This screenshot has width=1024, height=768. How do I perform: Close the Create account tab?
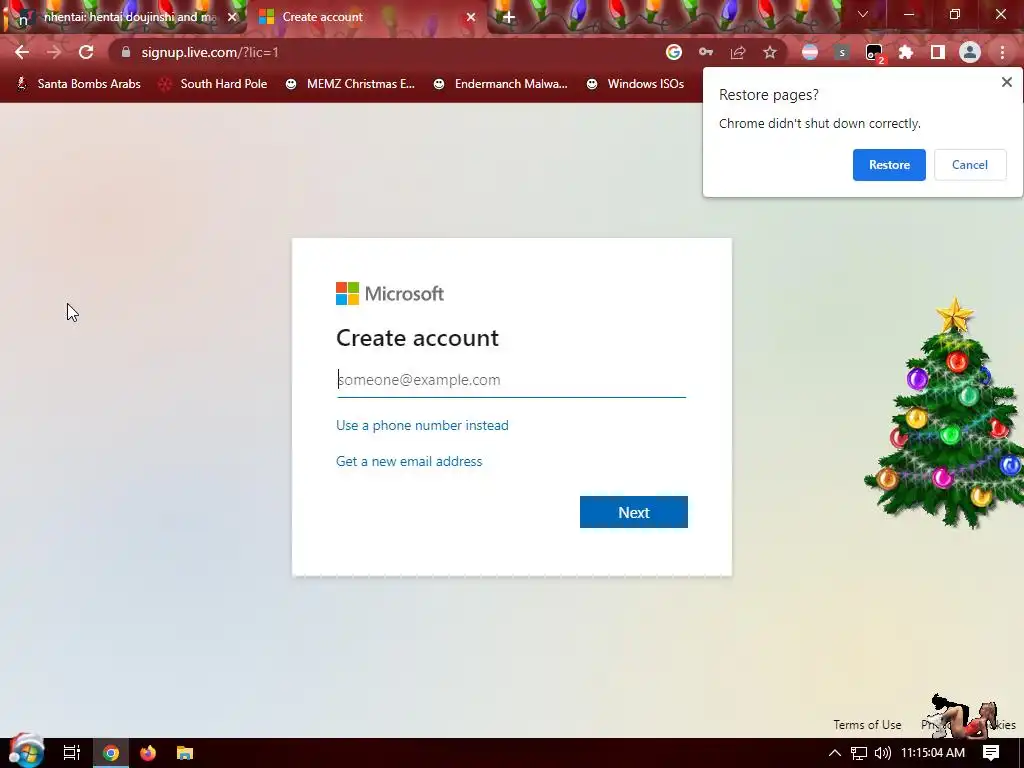[471, 17]
